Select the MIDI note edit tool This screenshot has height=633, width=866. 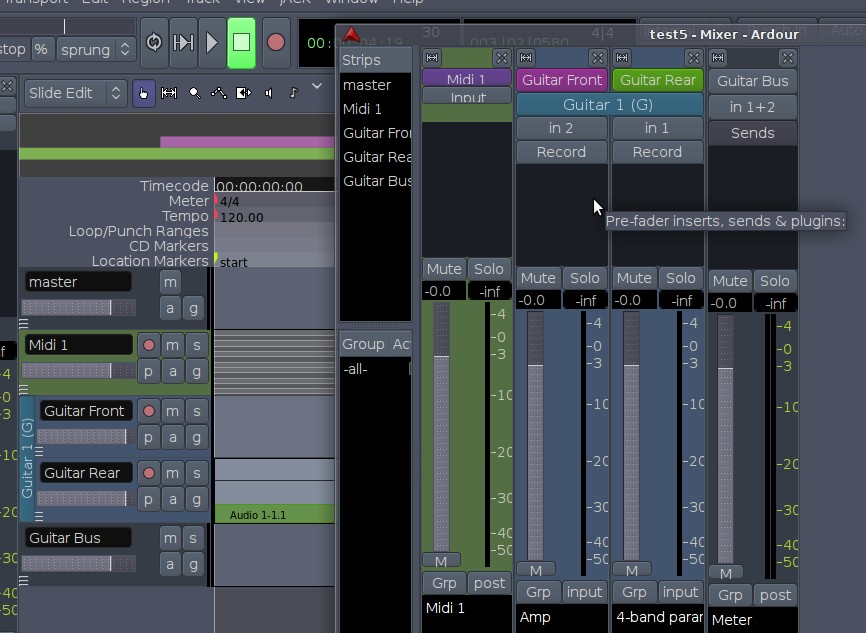(293, 93)
